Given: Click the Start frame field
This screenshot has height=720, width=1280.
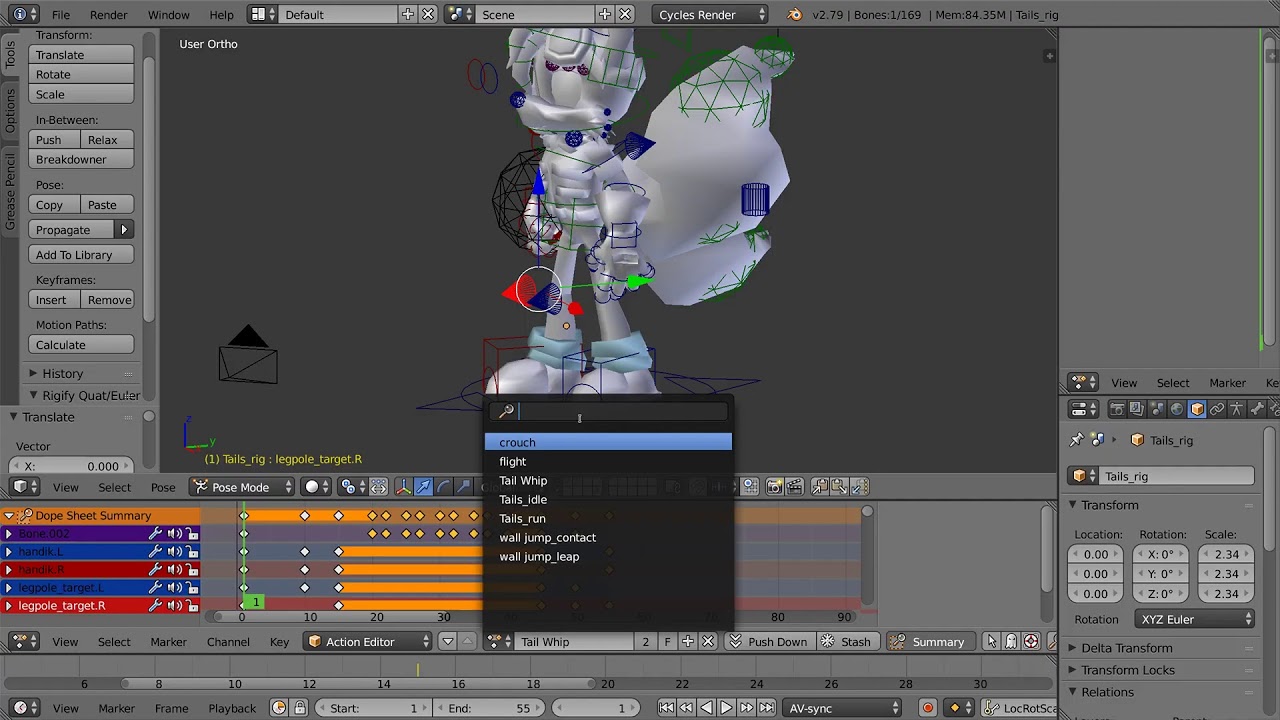Looking at the screenshot, I should 373,708.
